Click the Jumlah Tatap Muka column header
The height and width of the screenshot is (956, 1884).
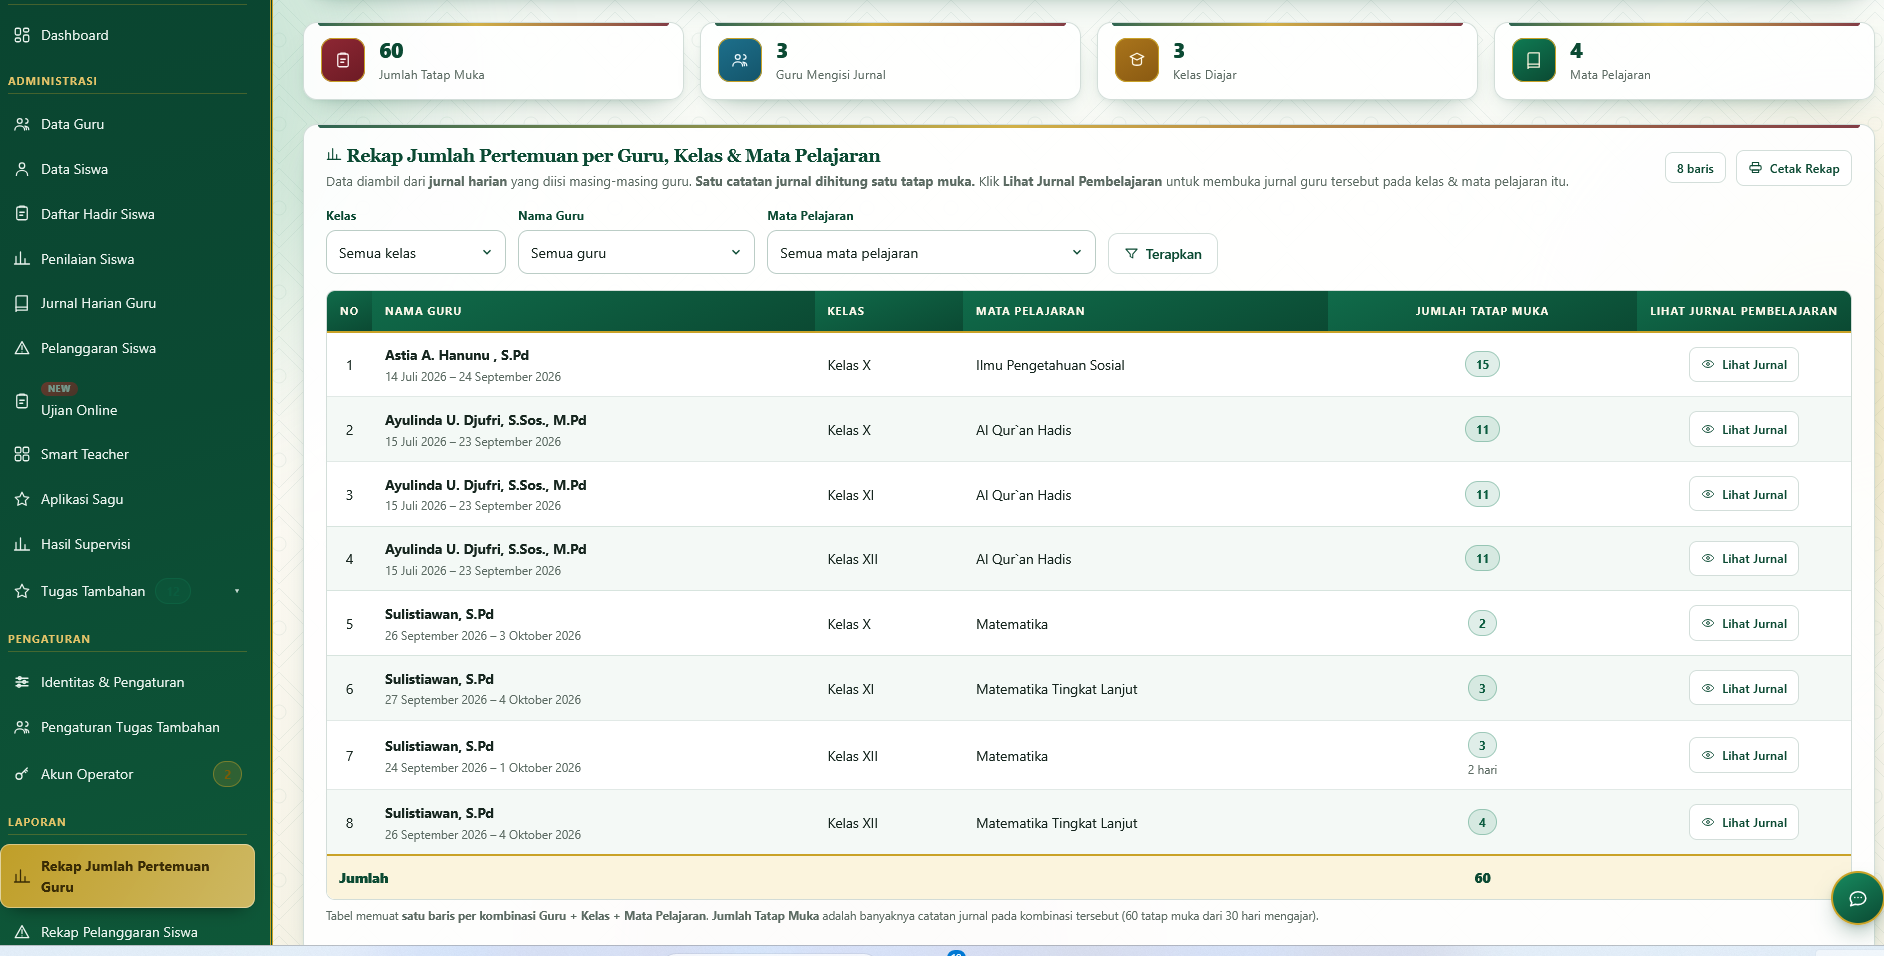[x=1482, y=311]
